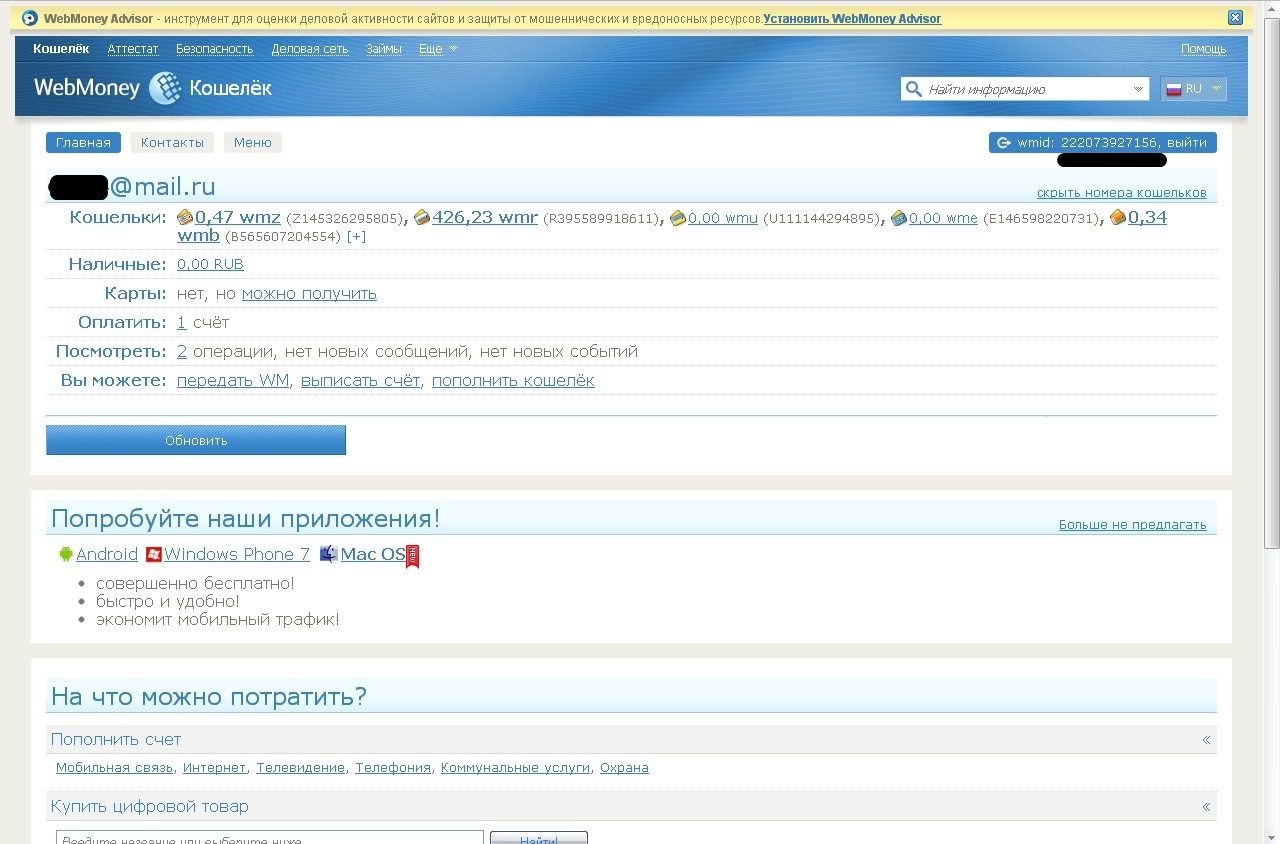Screen dimensions: 1280x844
Task: Open the Android app link
Action: (x=107, y=554)
